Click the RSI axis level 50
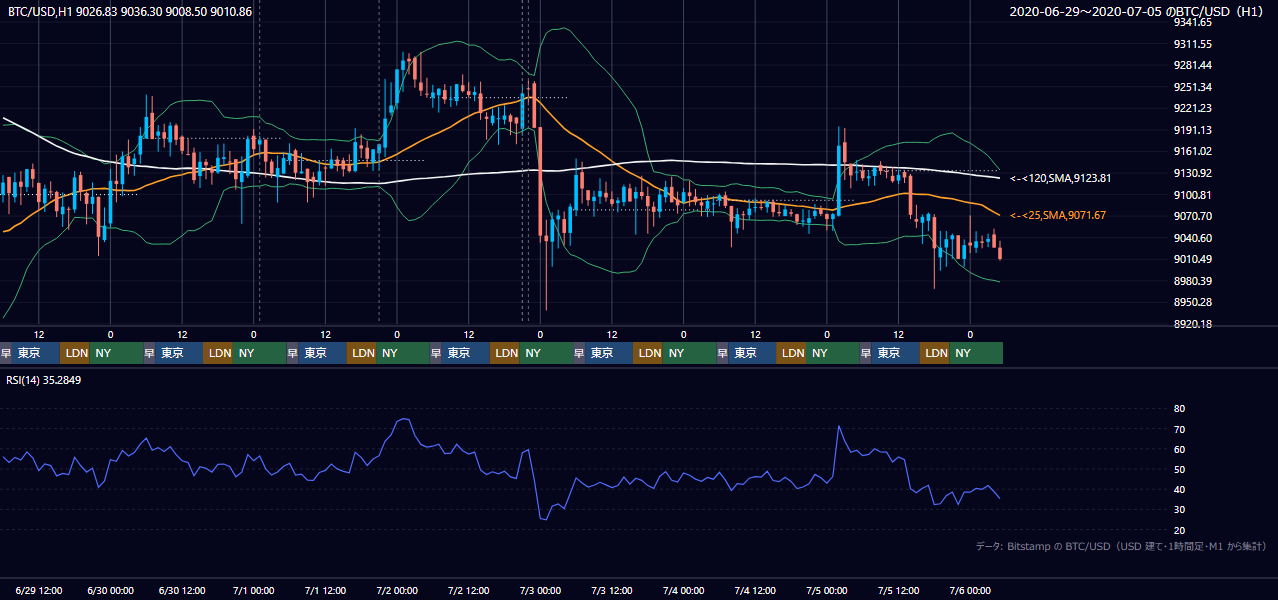1278x600 pixels. coord(1179,469)
